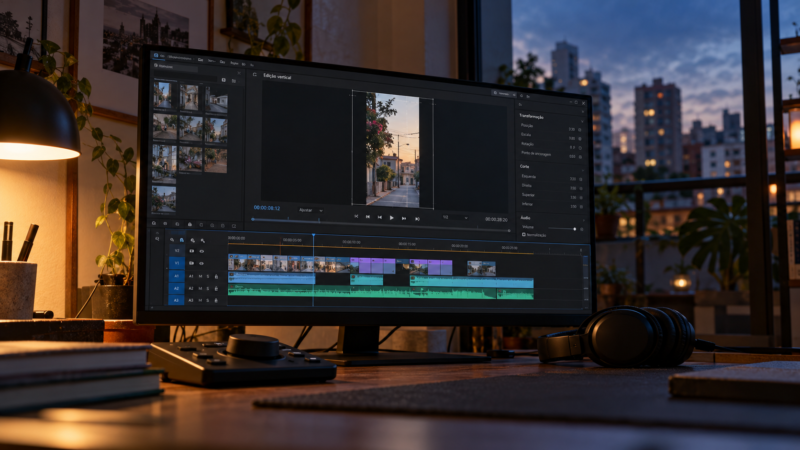This screenshot has height=450, width=800.
Task: Click the first icon in bin bottom toolbar
Action: tap(154, 223)
